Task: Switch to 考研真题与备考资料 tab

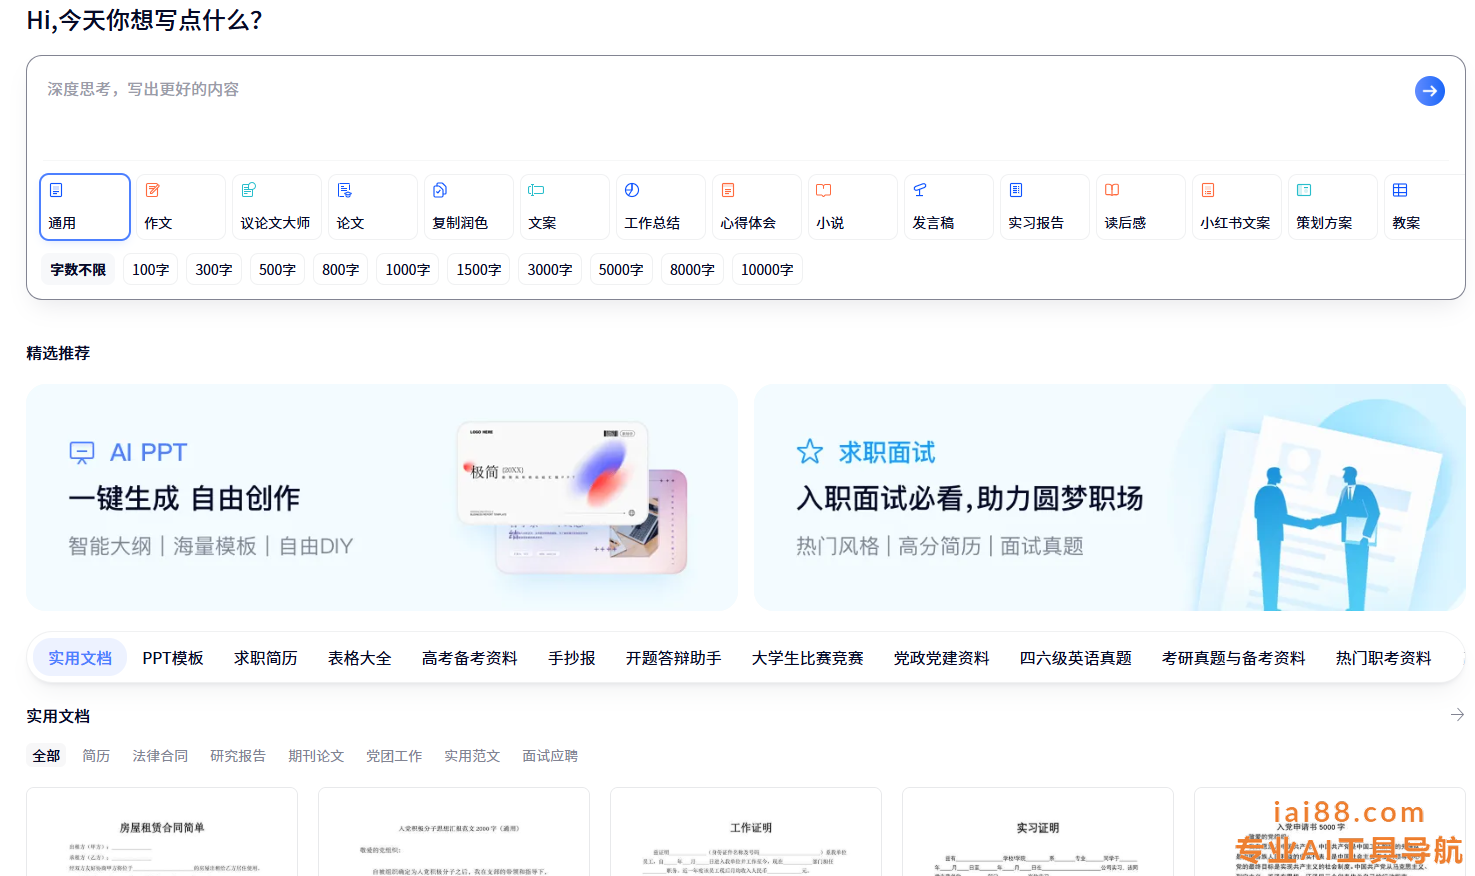Action: pos(1234,658)
